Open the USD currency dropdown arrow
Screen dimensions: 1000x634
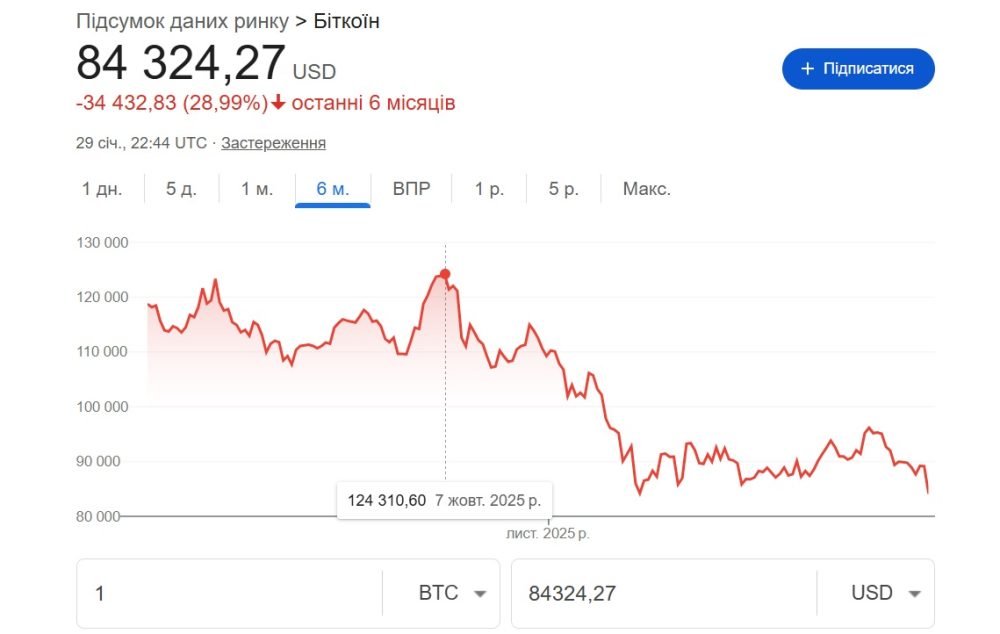coord(913,593)
